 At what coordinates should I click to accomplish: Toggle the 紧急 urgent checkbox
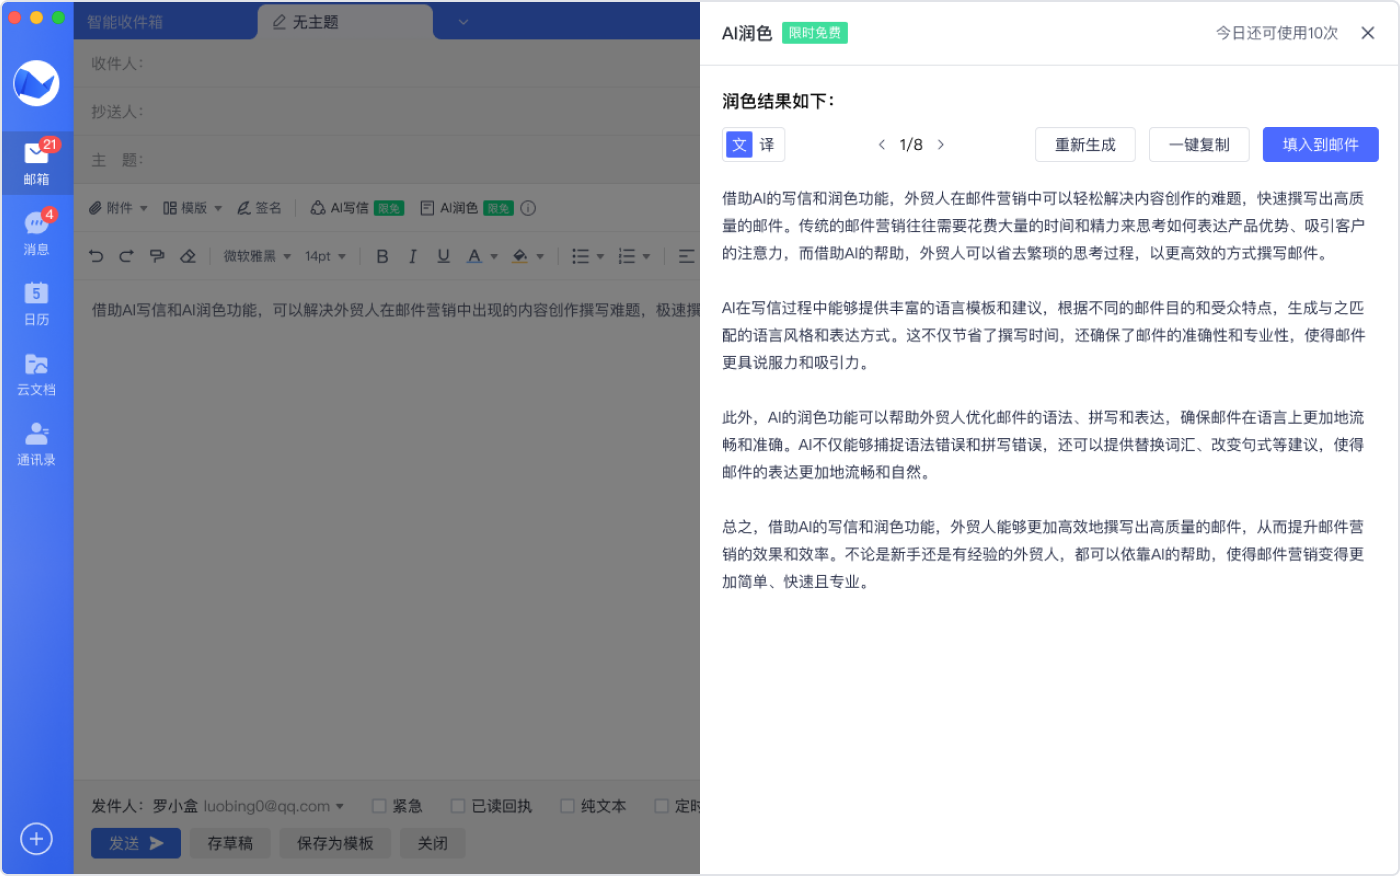pyautogui.click(x=379, y=806)
